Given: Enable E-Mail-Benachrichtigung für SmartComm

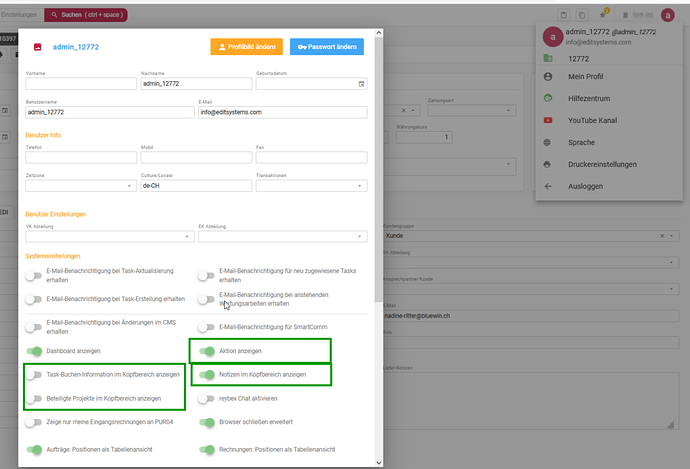Looking at the screenshot, I should pyautogui.click(x=206, y=327).
